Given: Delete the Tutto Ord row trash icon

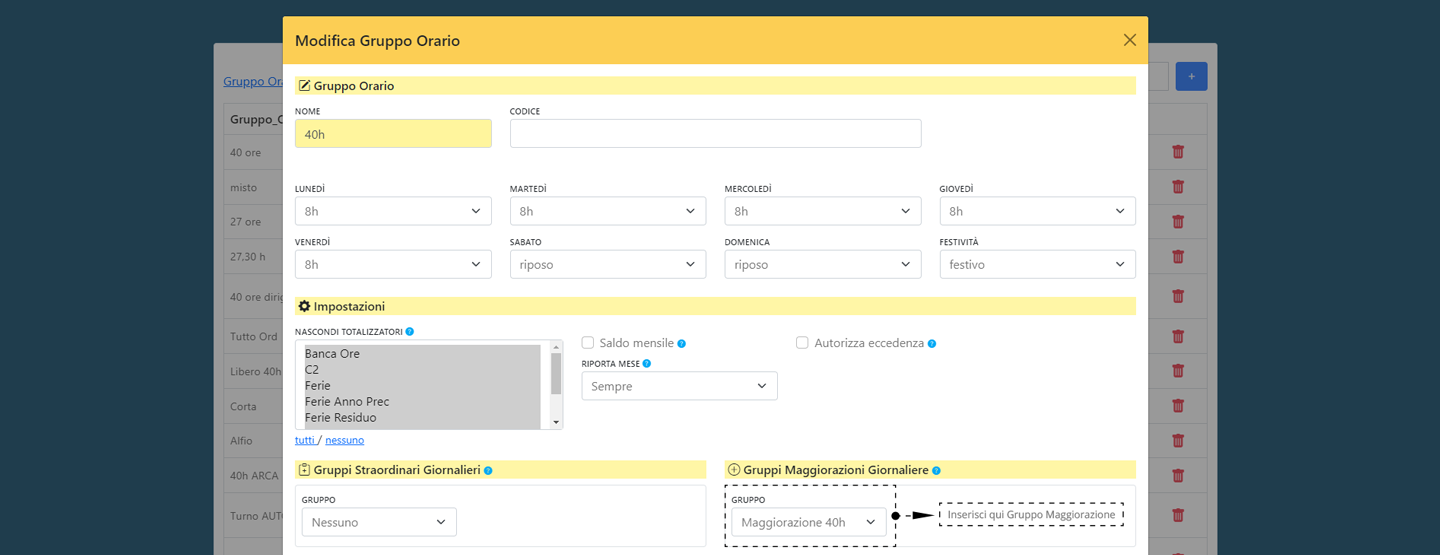Looking at the screenshot, I should pos(1178,336).
